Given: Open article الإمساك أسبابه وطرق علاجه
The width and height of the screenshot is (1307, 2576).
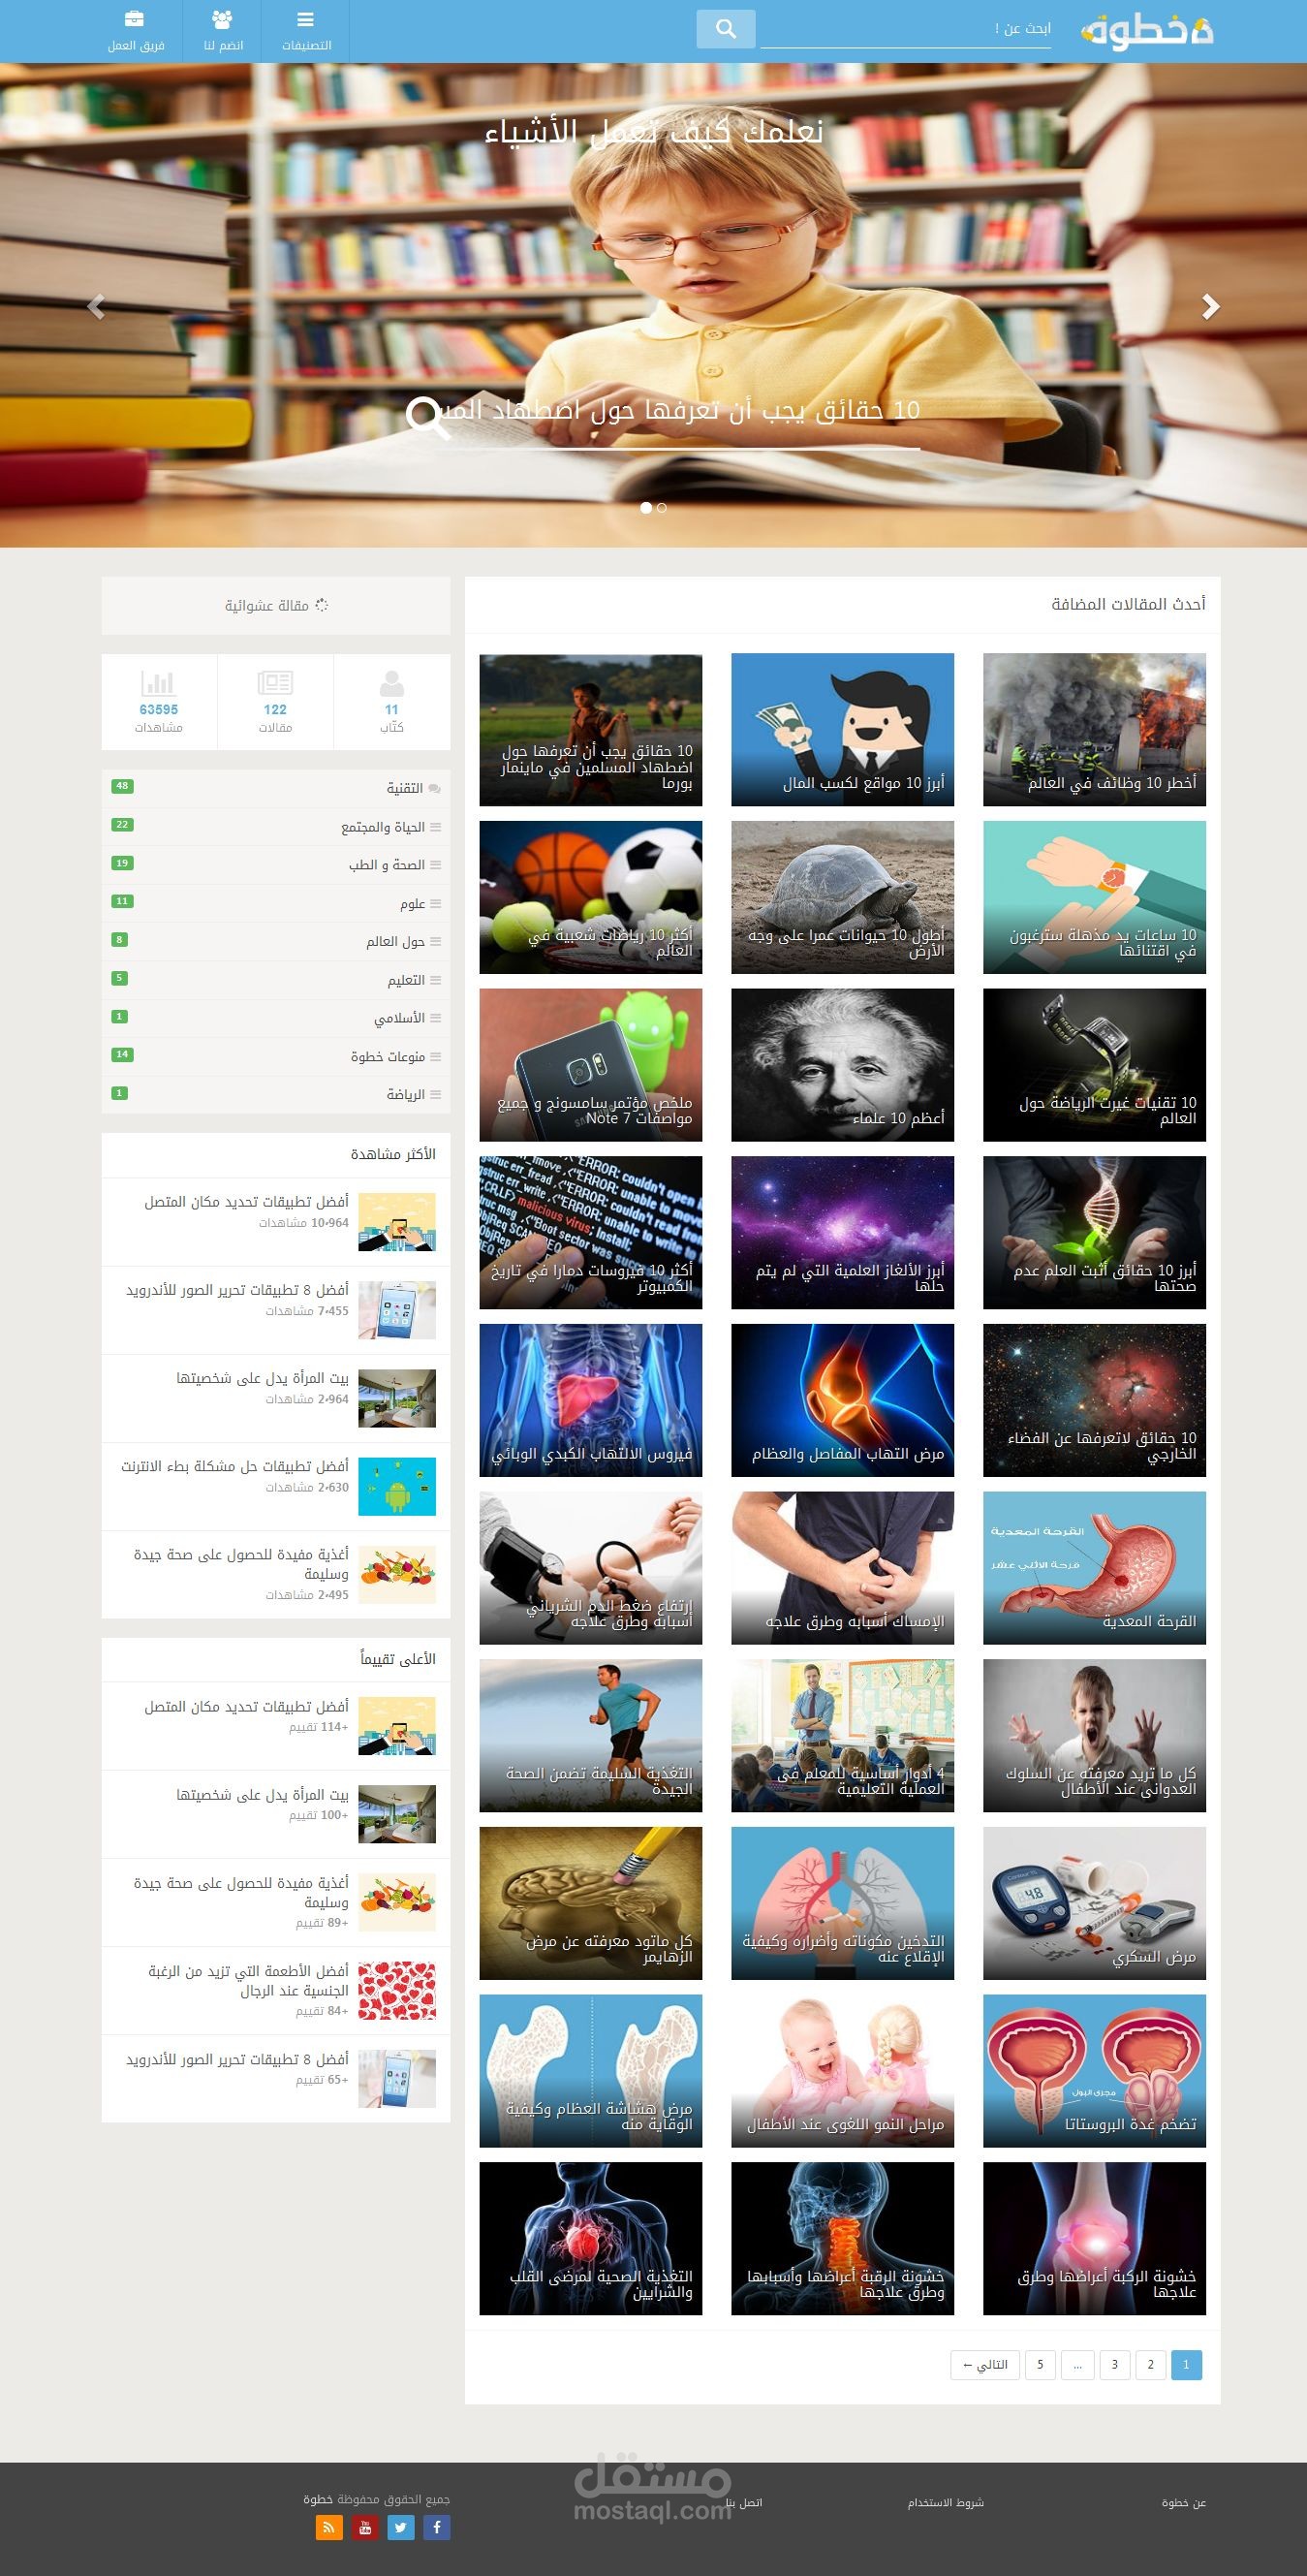Looking at the screenshot, I should coord(842,1568).
